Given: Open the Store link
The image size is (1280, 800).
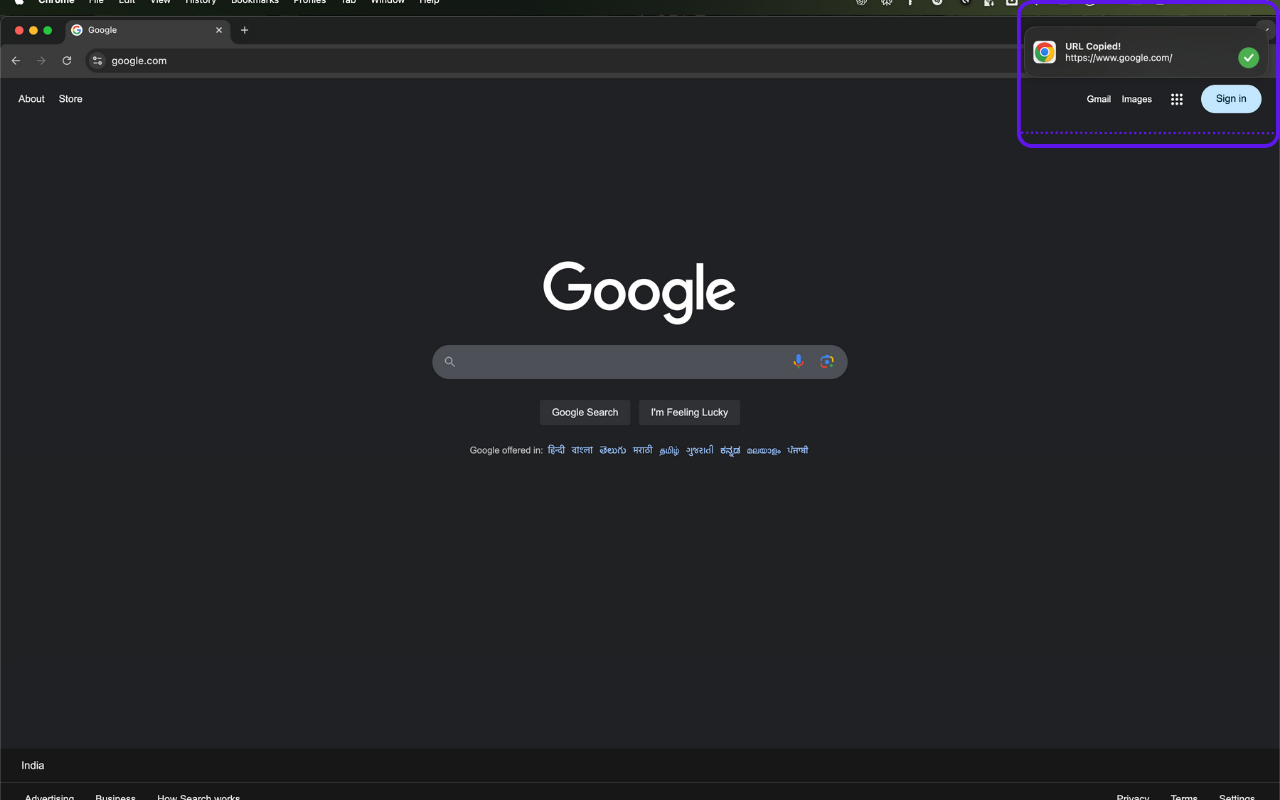Looking at the screenshot, I should pyautogui.click(x=71, y=99).
